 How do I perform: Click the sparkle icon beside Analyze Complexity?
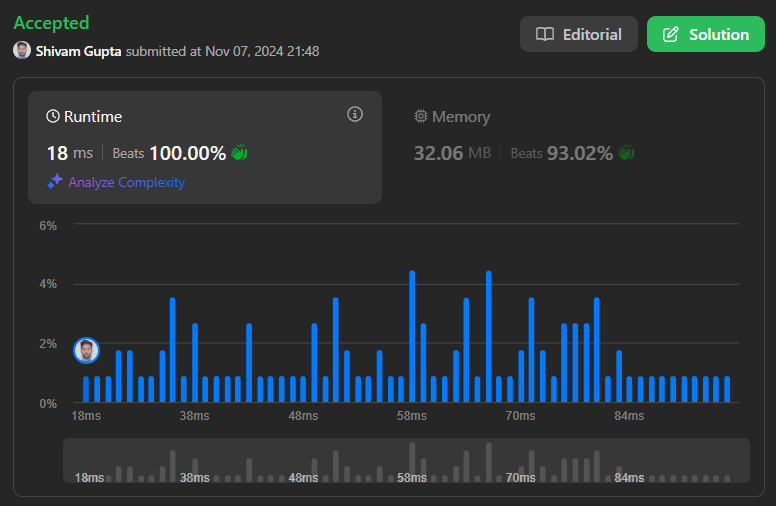click(x=55, y=182)
